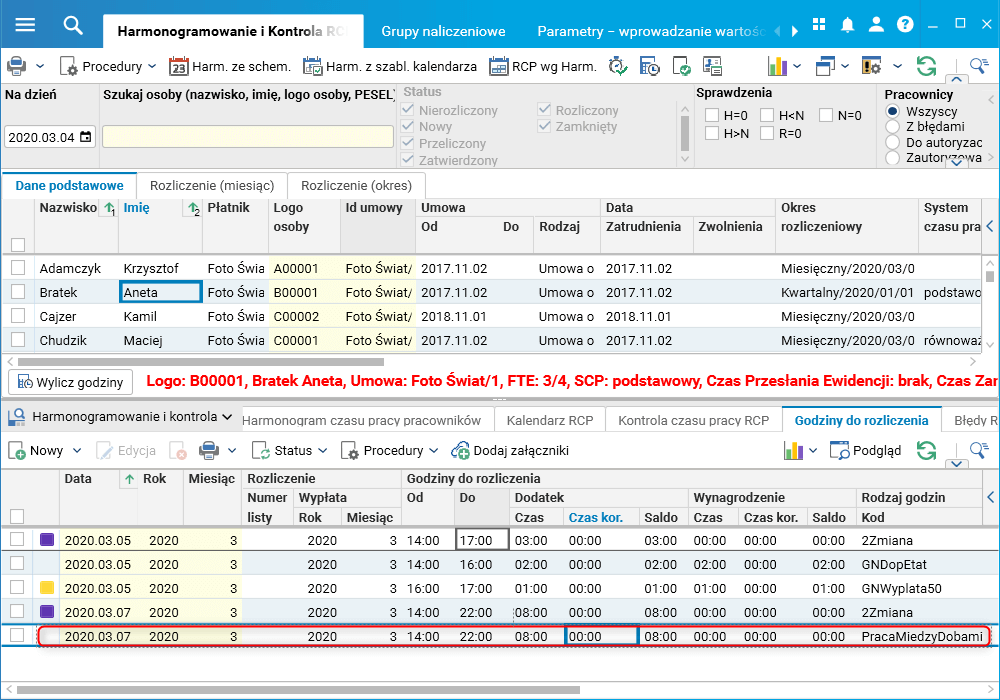Viewport: 1000px width, 700px height.
Task: Enable the H=0 checkbox
Action: pos(712,115)
